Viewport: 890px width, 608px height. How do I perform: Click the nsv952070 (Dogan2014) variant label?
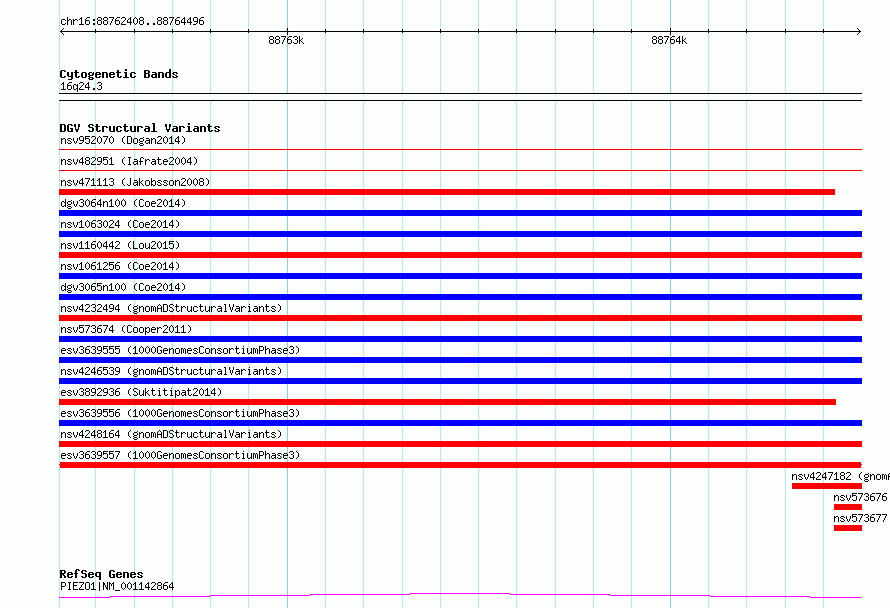pos(123,140)
